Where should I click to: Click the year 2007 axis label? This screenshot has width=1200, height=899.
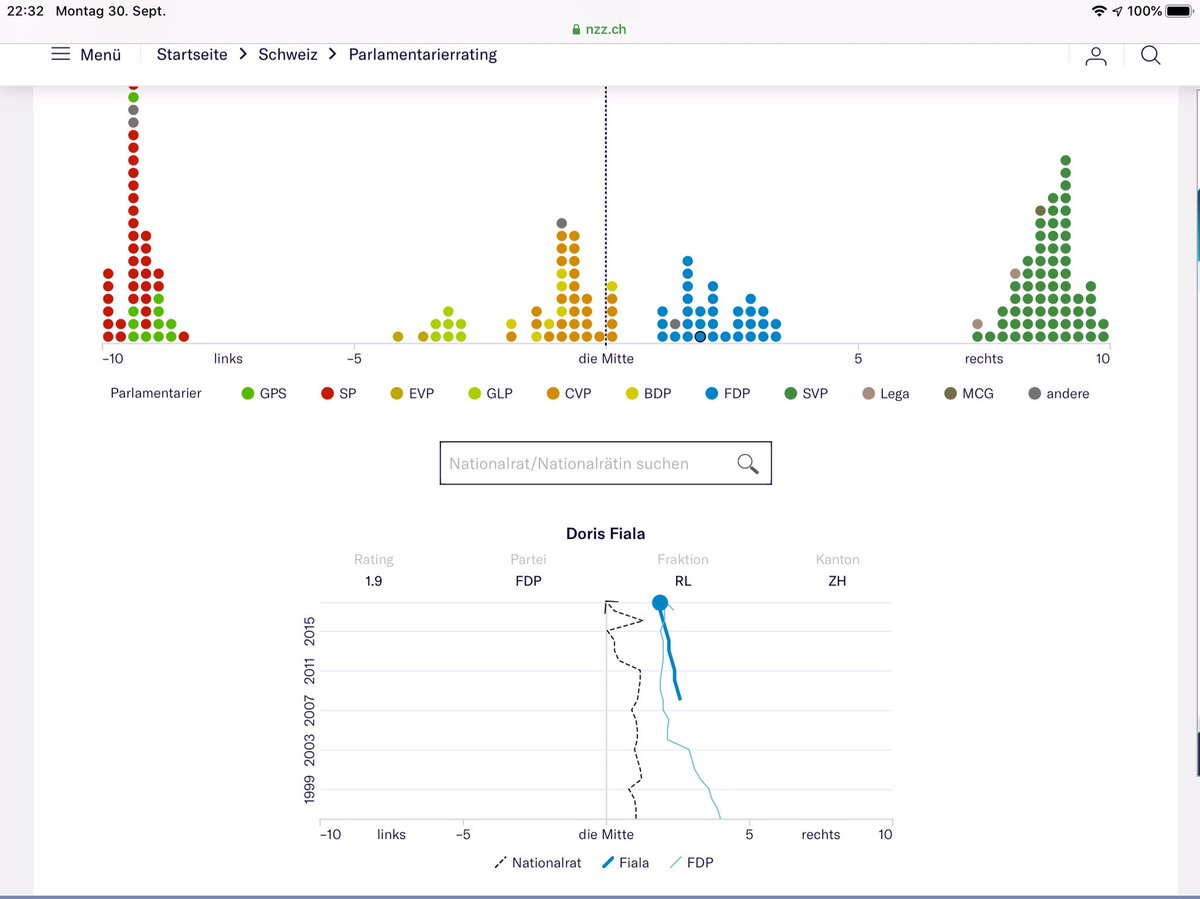click(310, 711)
